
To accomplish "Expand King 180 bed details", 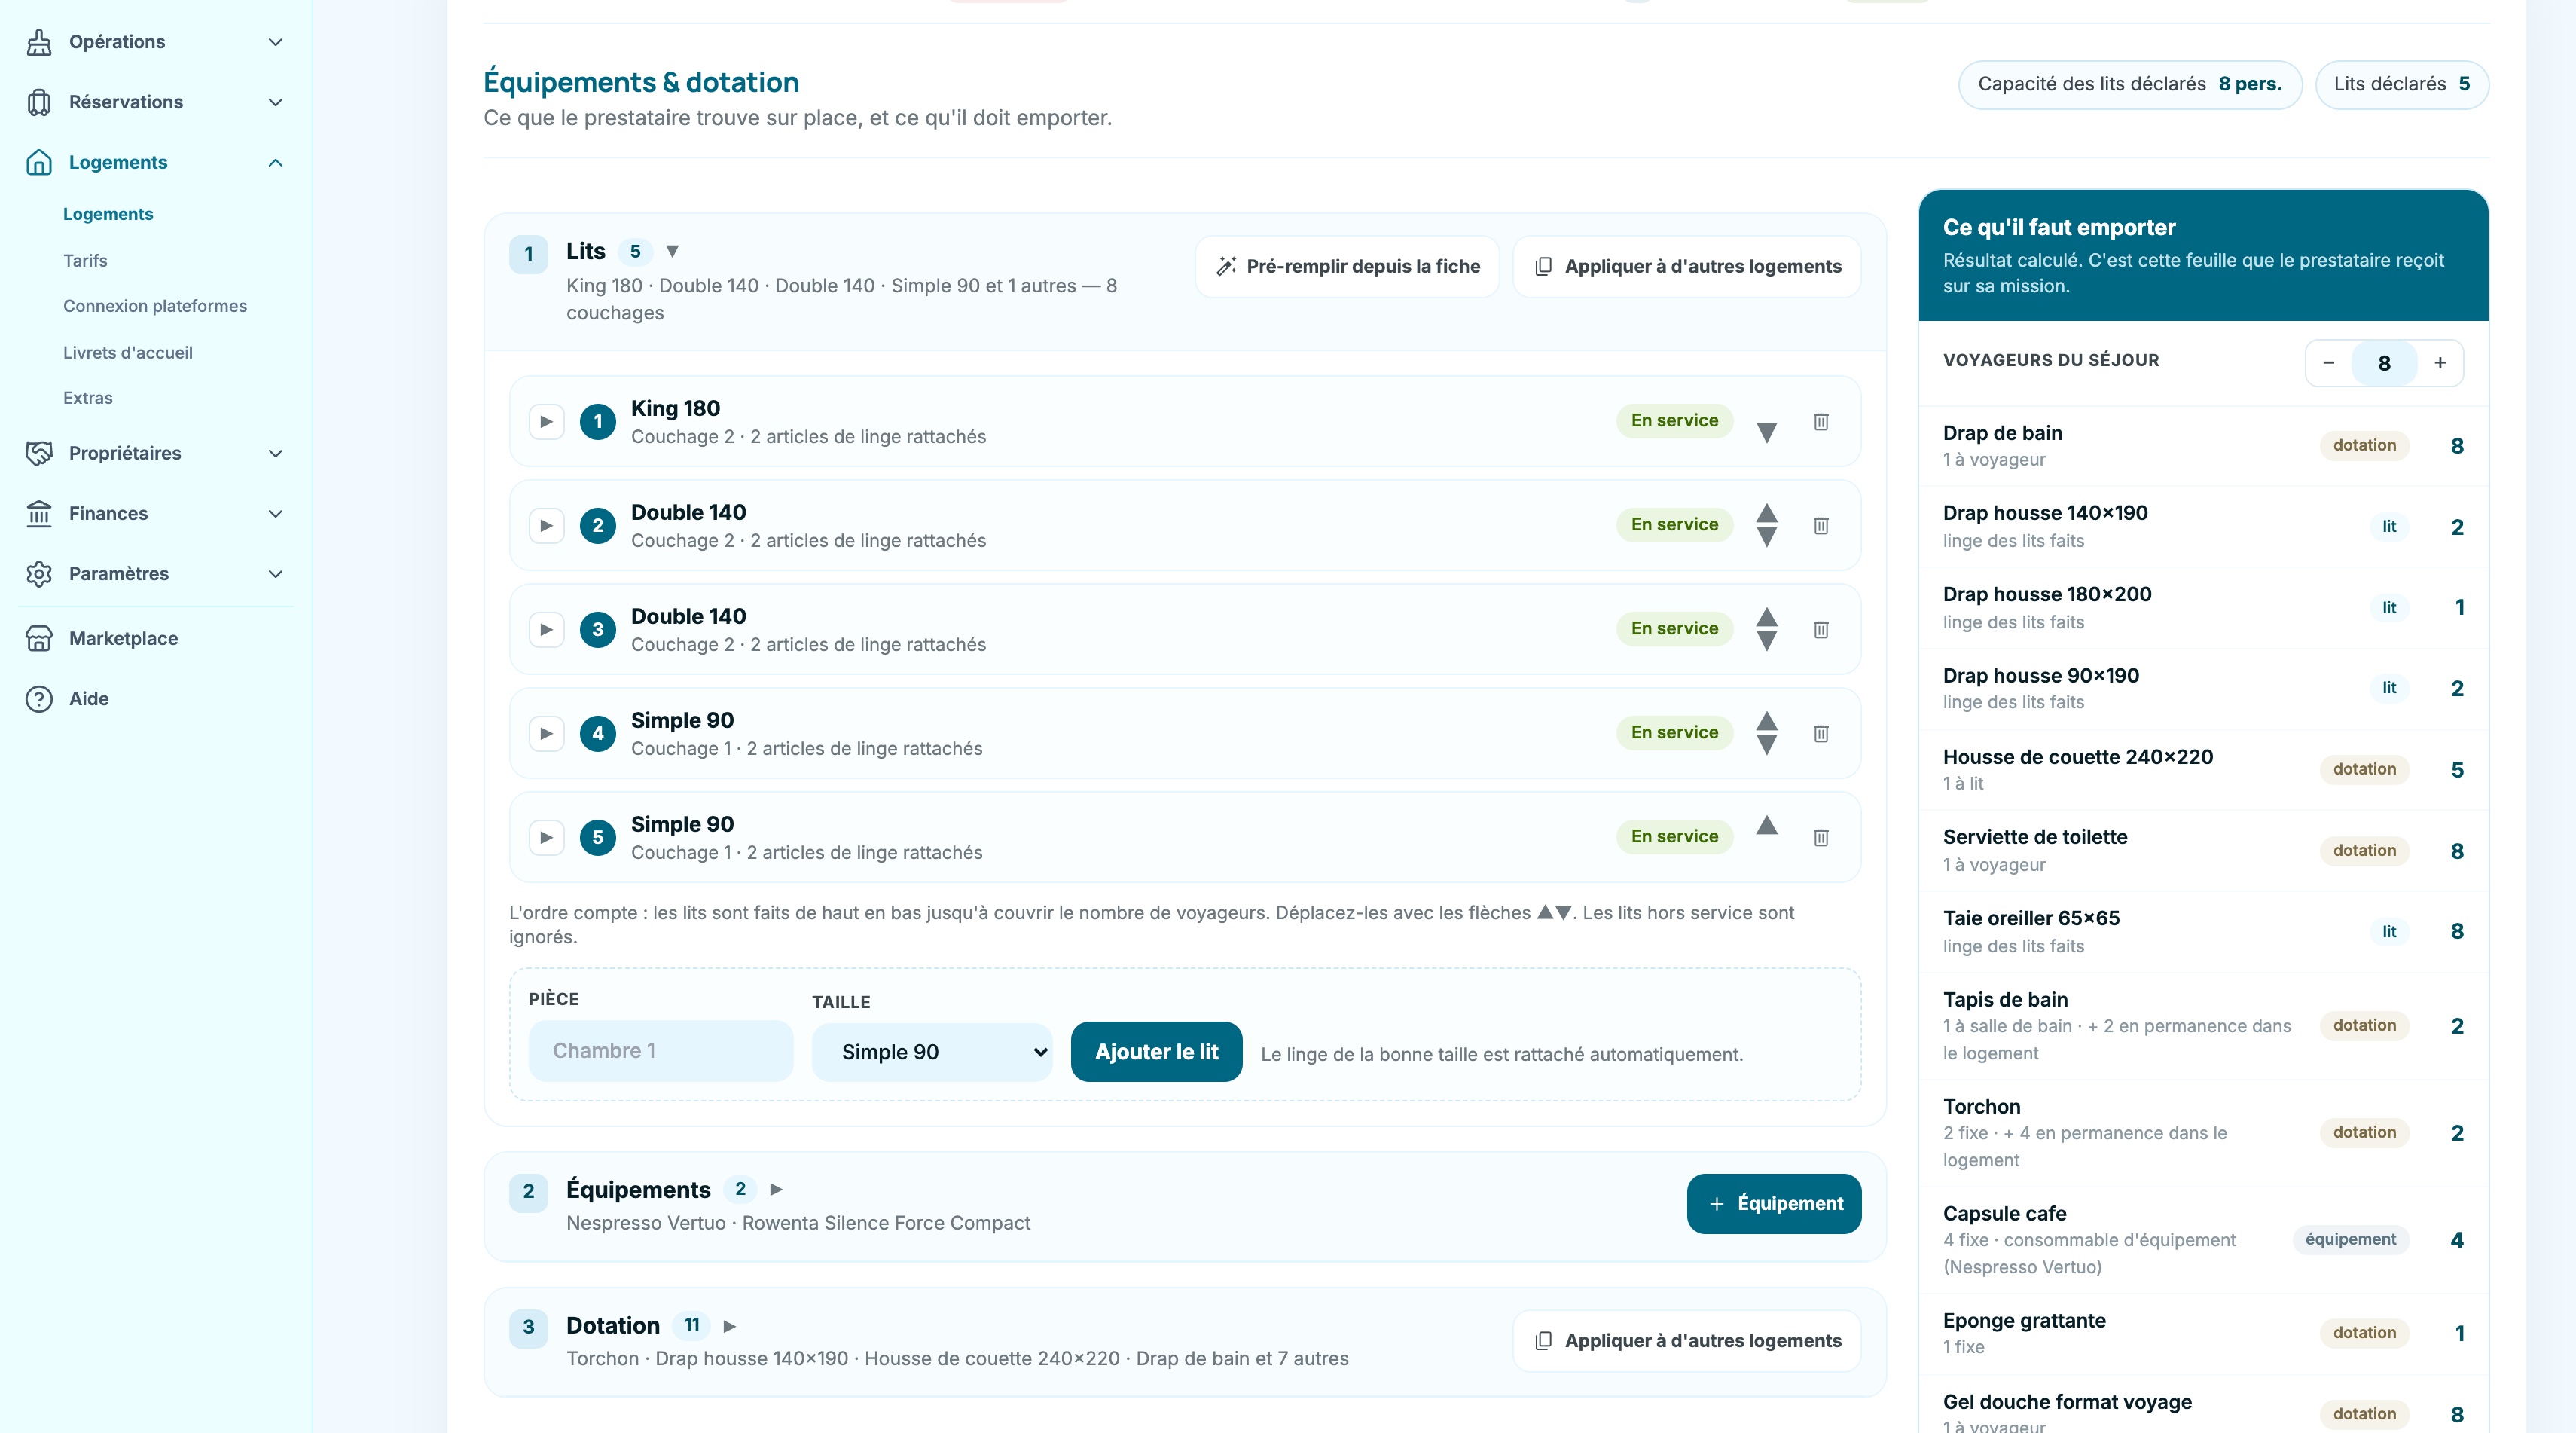I will 546,421.
